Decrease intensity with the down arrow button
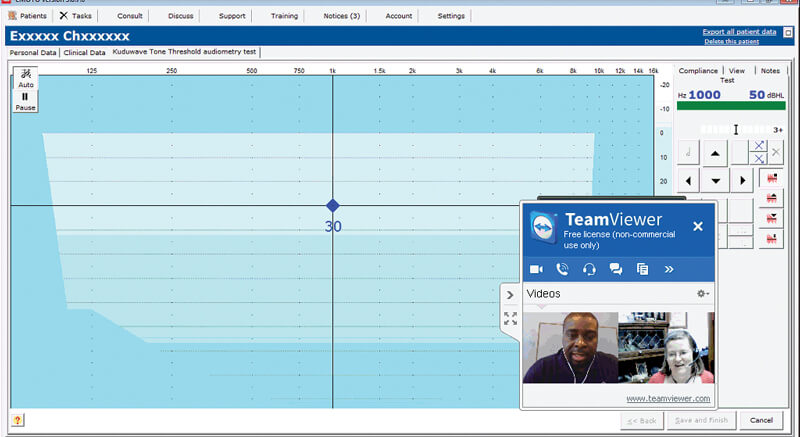 click(x=714, y=181)
